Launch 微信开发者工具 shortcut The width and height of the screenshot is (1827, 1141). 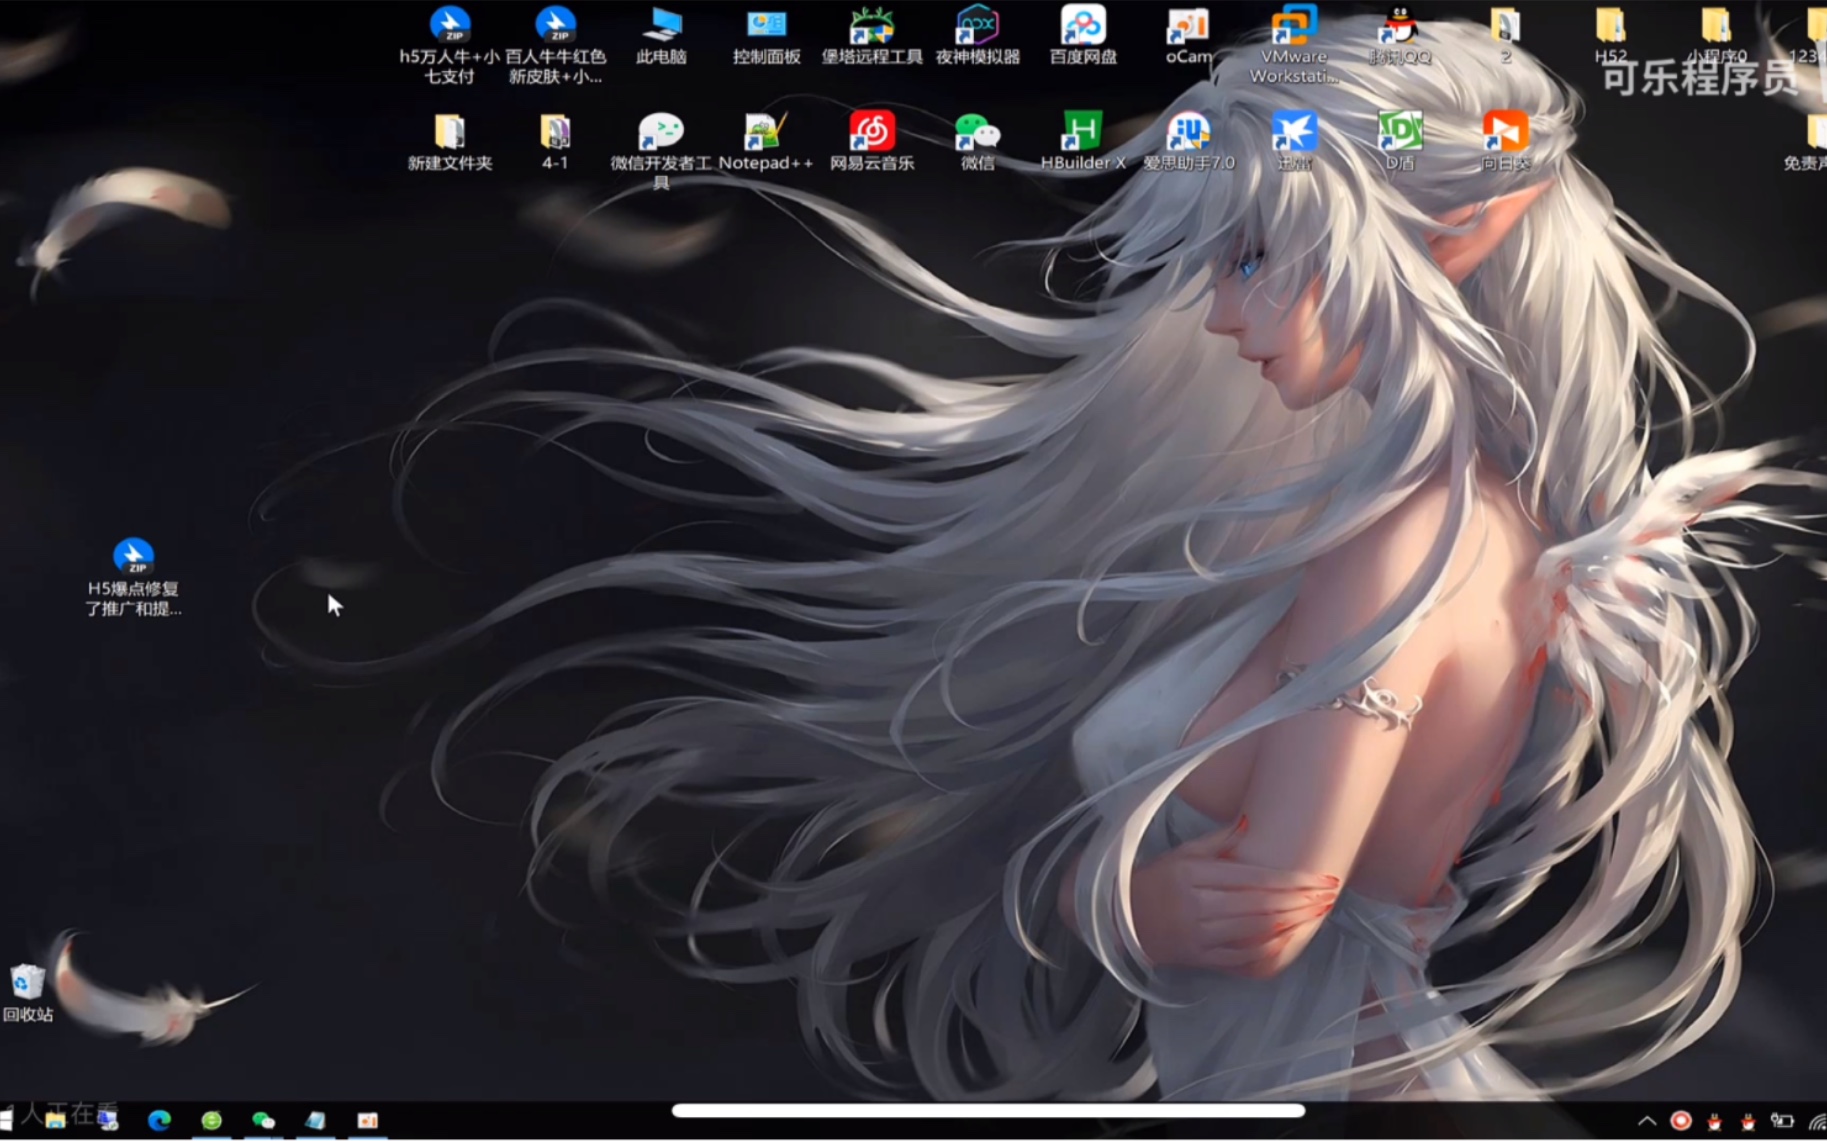[661, 151]
